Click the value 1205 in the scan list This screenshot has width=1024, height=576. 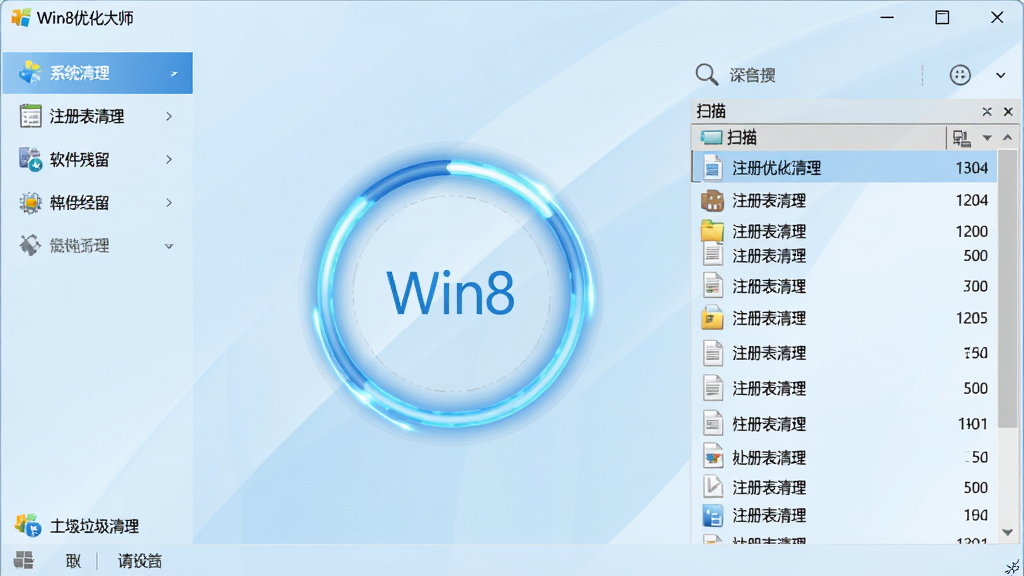(972, 318)
